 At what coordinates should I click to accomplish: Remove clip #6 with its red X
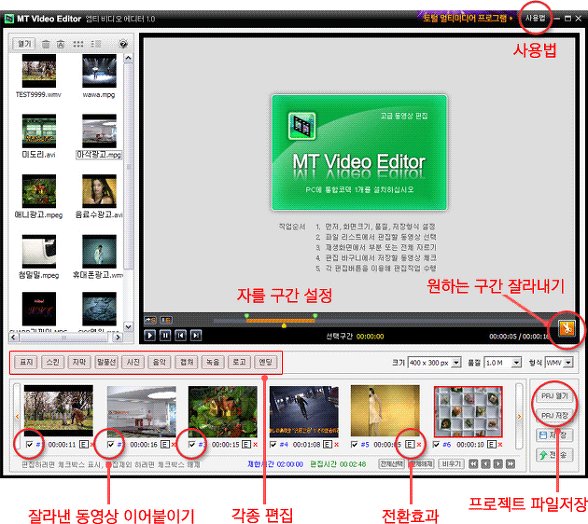pos(500,445)
